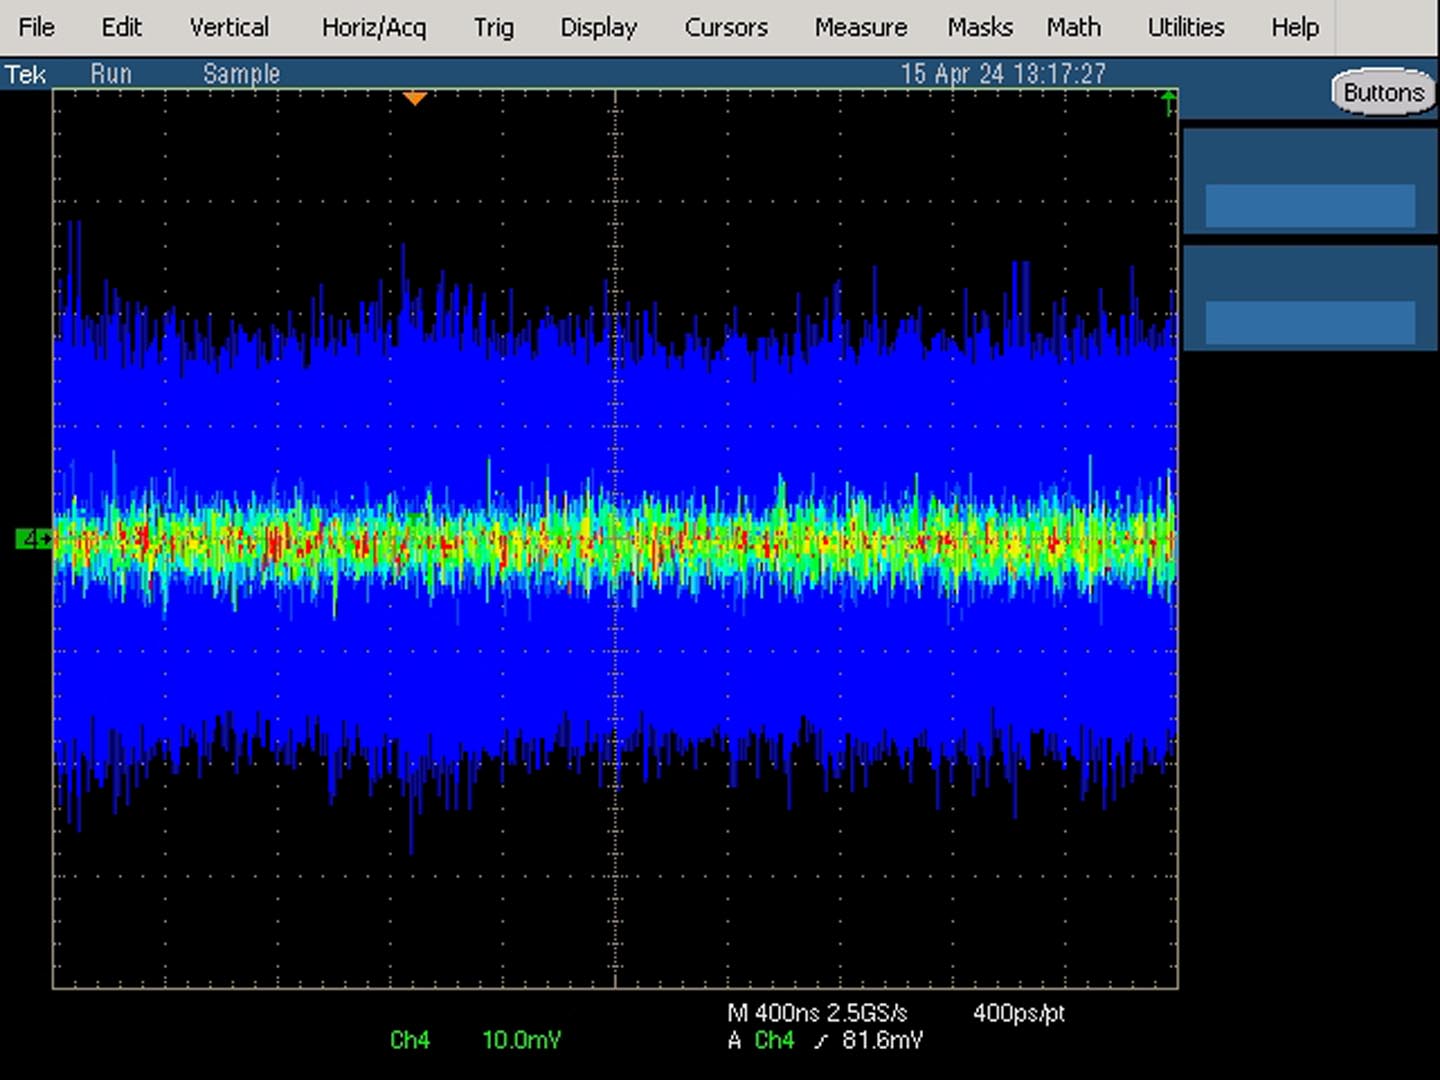Open the Horiz/Acq menu
Screen dimensions: 1440x1080
point(374,27)
